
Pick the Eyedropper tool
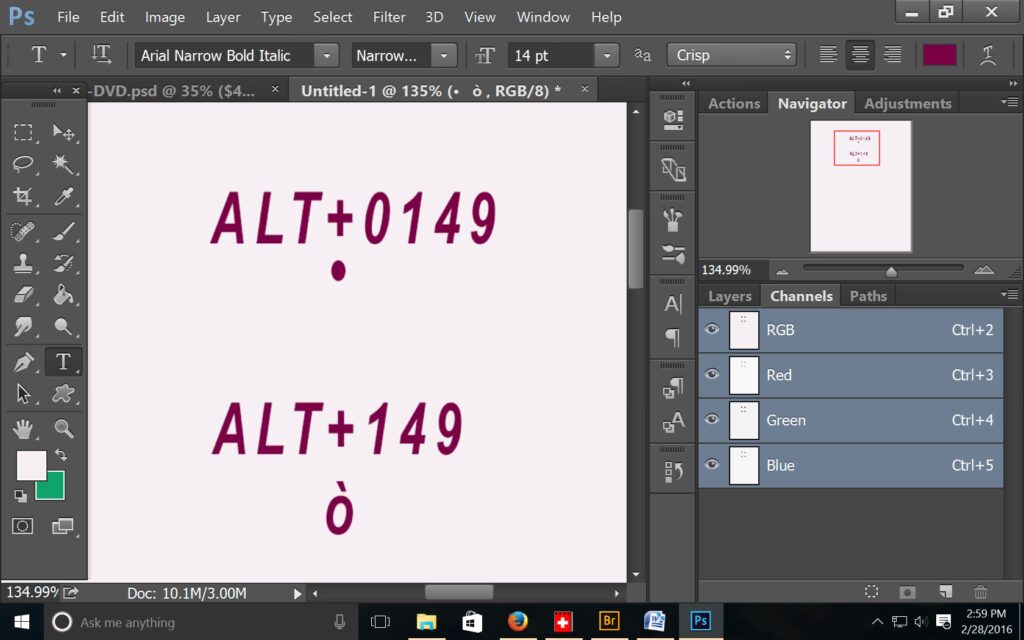click(x=63, y=197)
